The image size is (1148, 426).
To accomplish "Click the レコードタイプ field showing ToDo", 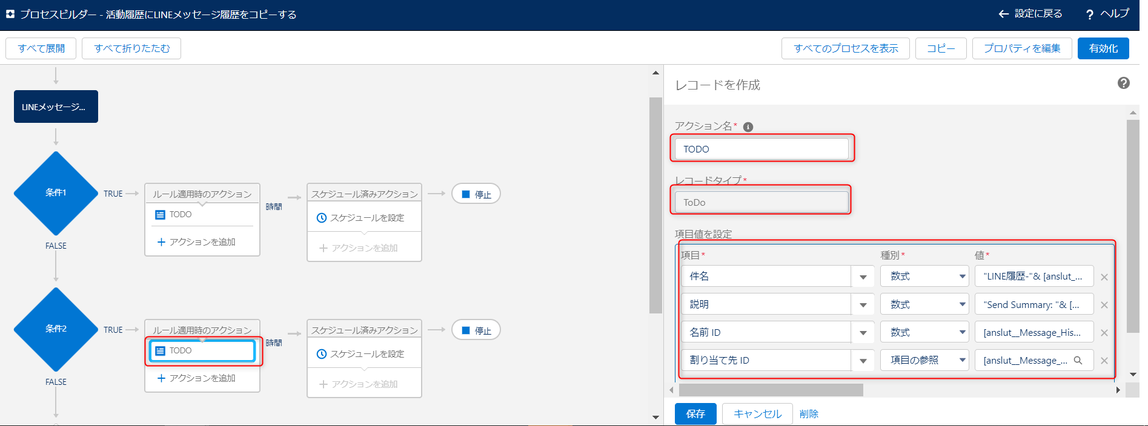I will pyautogui.click(x=761, y=201).
